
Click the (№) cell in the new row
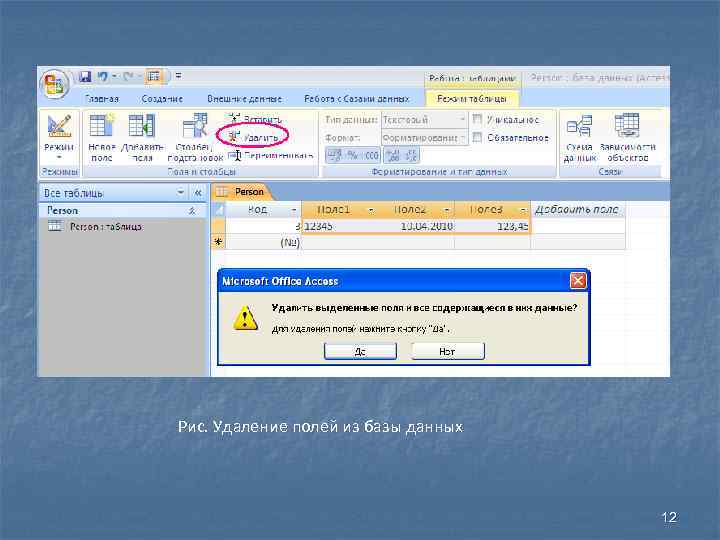point(263,242)
